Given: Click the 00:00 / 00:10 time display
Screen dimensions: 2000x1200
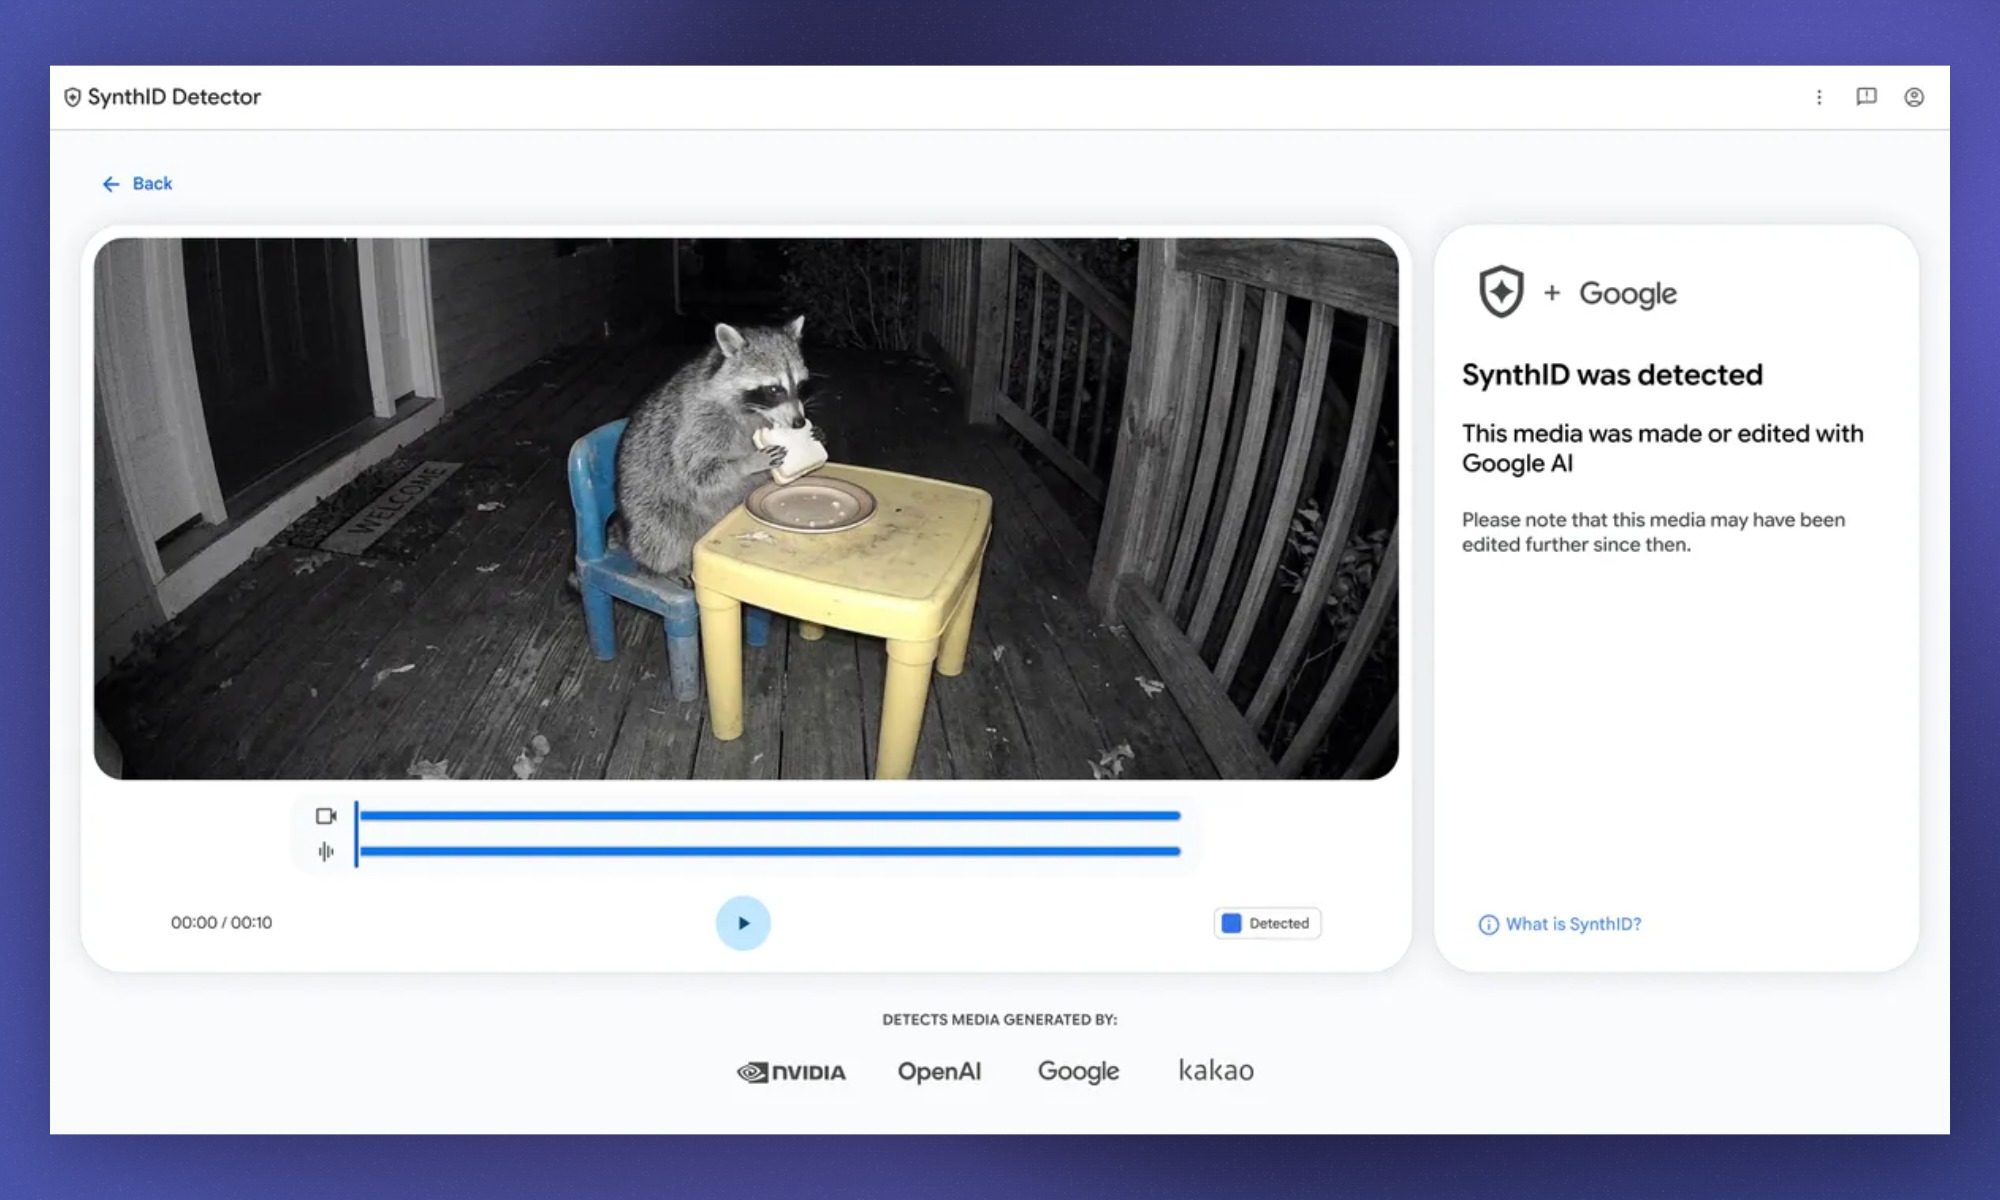Looking at the screenshot, I should [x=221, y=923].
